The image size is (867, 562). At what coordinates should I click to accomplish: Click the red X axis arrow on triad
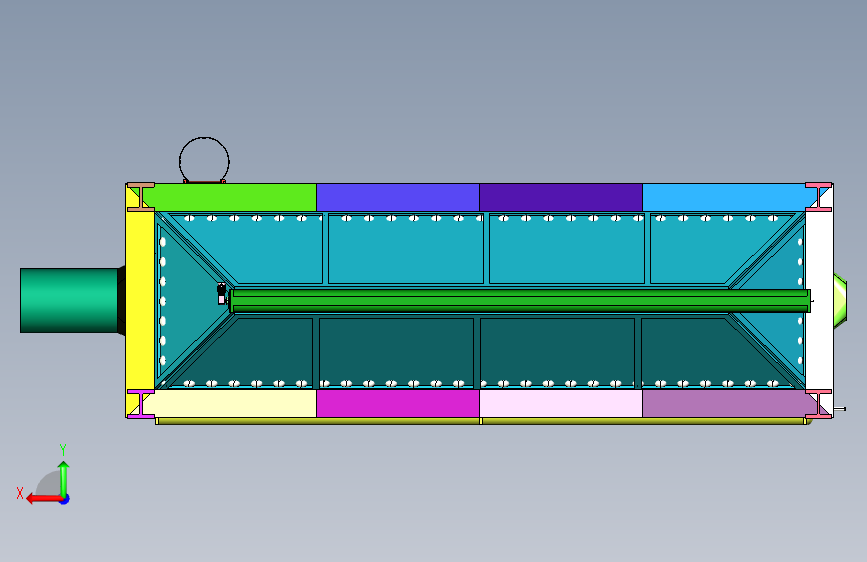44,499
